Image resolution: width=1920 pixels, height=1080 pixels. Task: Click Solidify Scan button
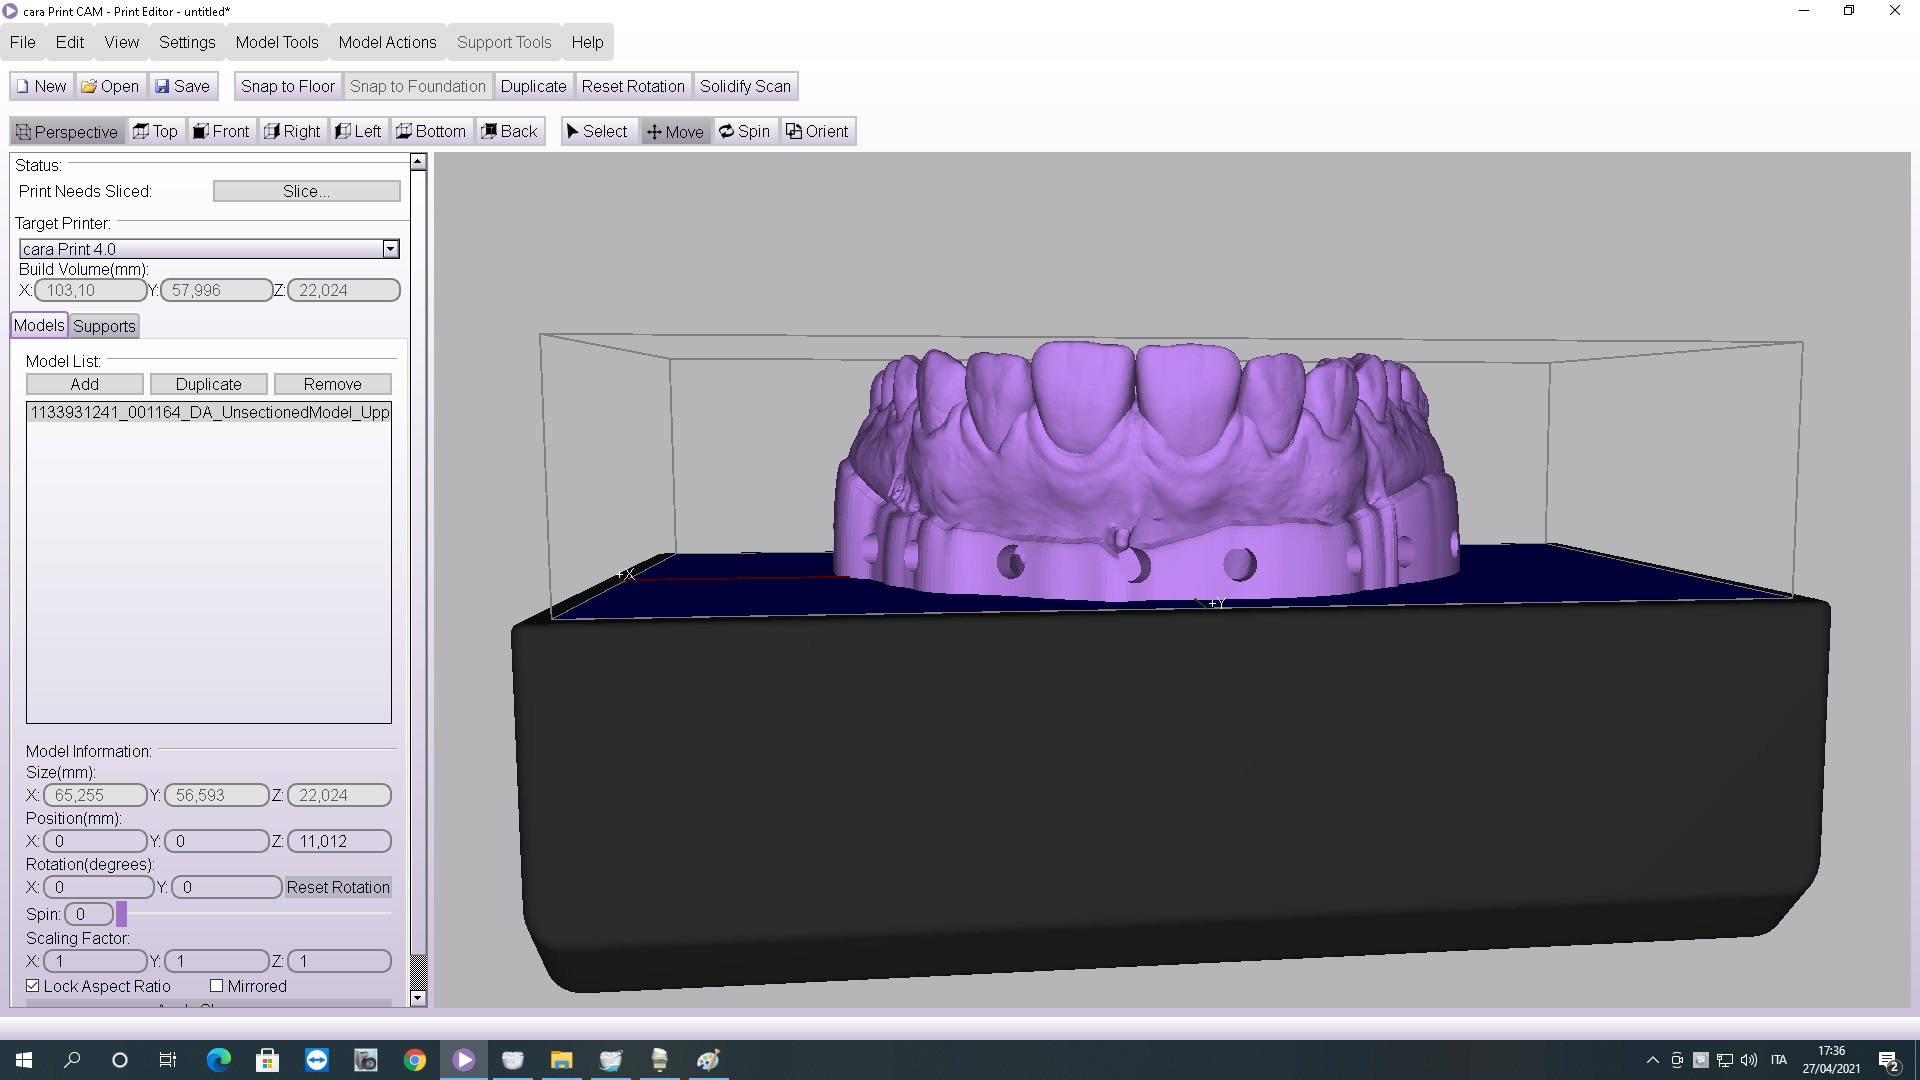(x=745, y=86)
